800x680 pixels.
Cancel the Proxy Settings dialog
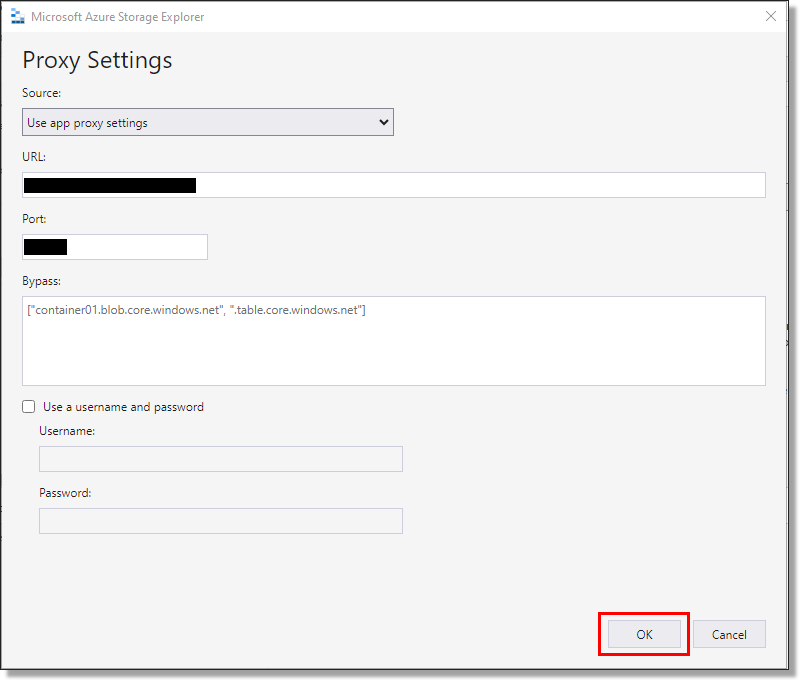[729, 633]
